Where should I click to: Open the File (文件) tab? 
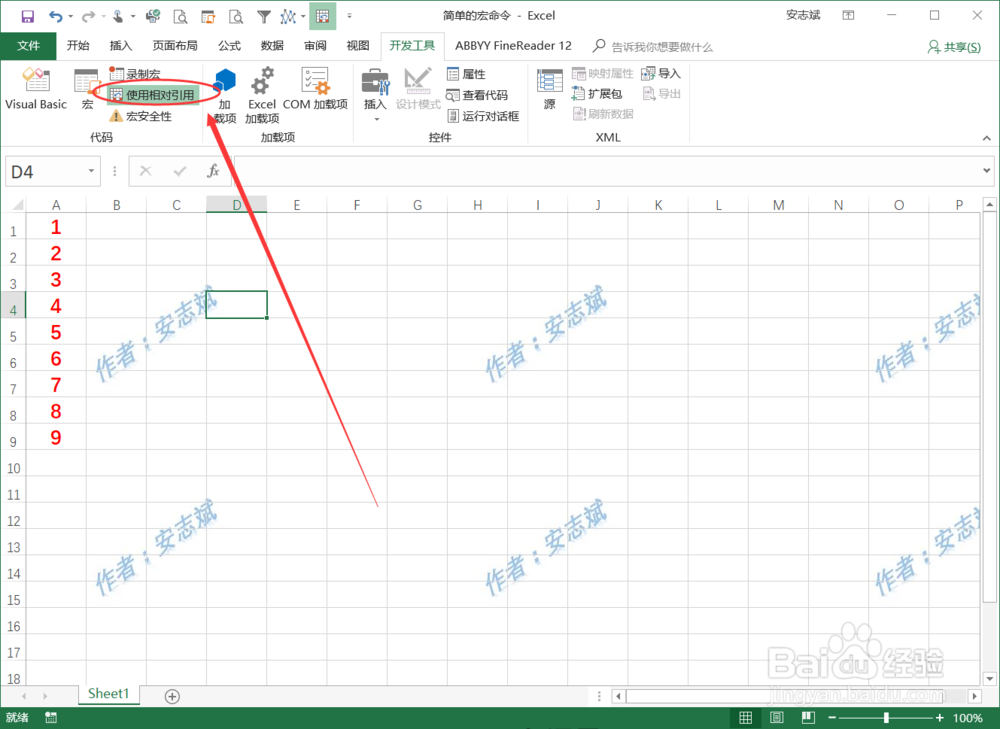[28, 46]
